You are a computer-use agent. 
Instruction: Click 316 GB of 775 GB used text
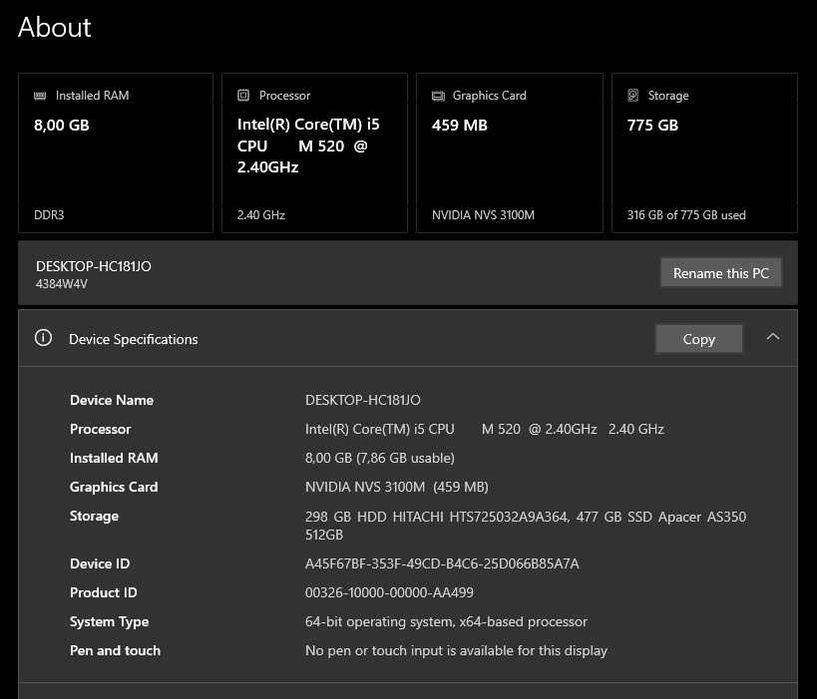click(686, 215)
